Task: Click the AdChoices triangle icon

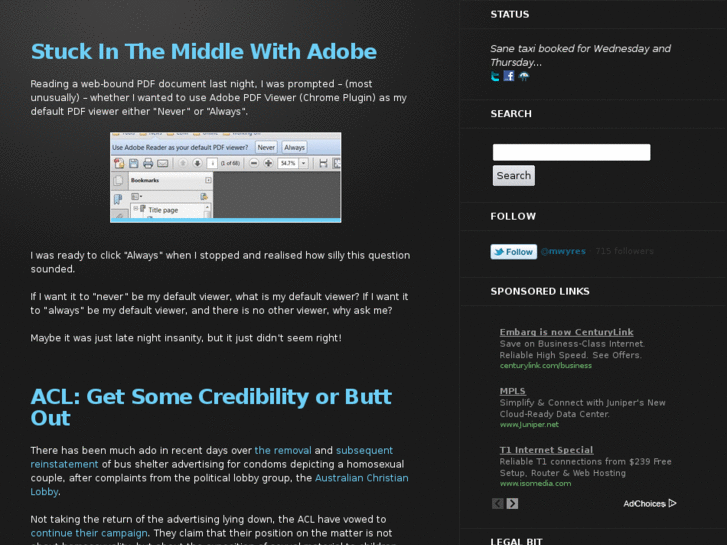Action: [x=673, y=503]
